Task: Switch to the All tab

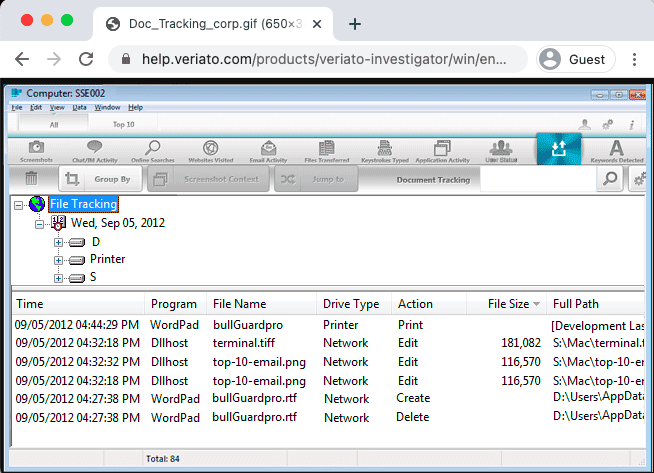Action: 54,124
